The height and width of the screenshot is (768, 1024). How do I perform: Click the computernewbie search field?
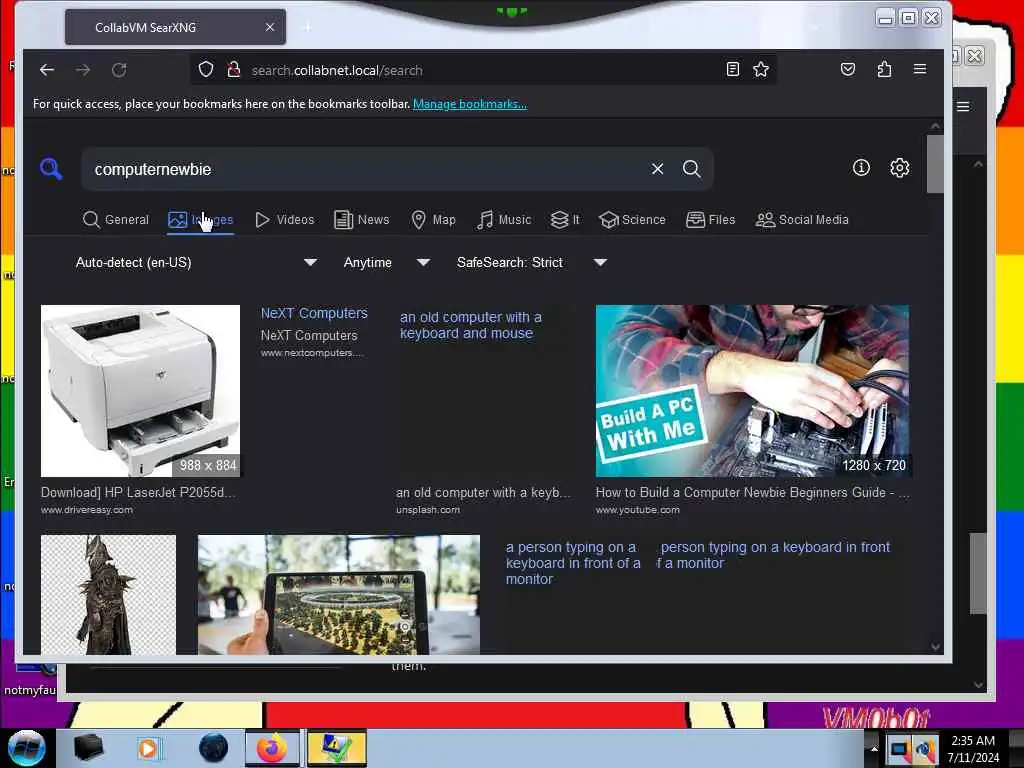point(366,169)
